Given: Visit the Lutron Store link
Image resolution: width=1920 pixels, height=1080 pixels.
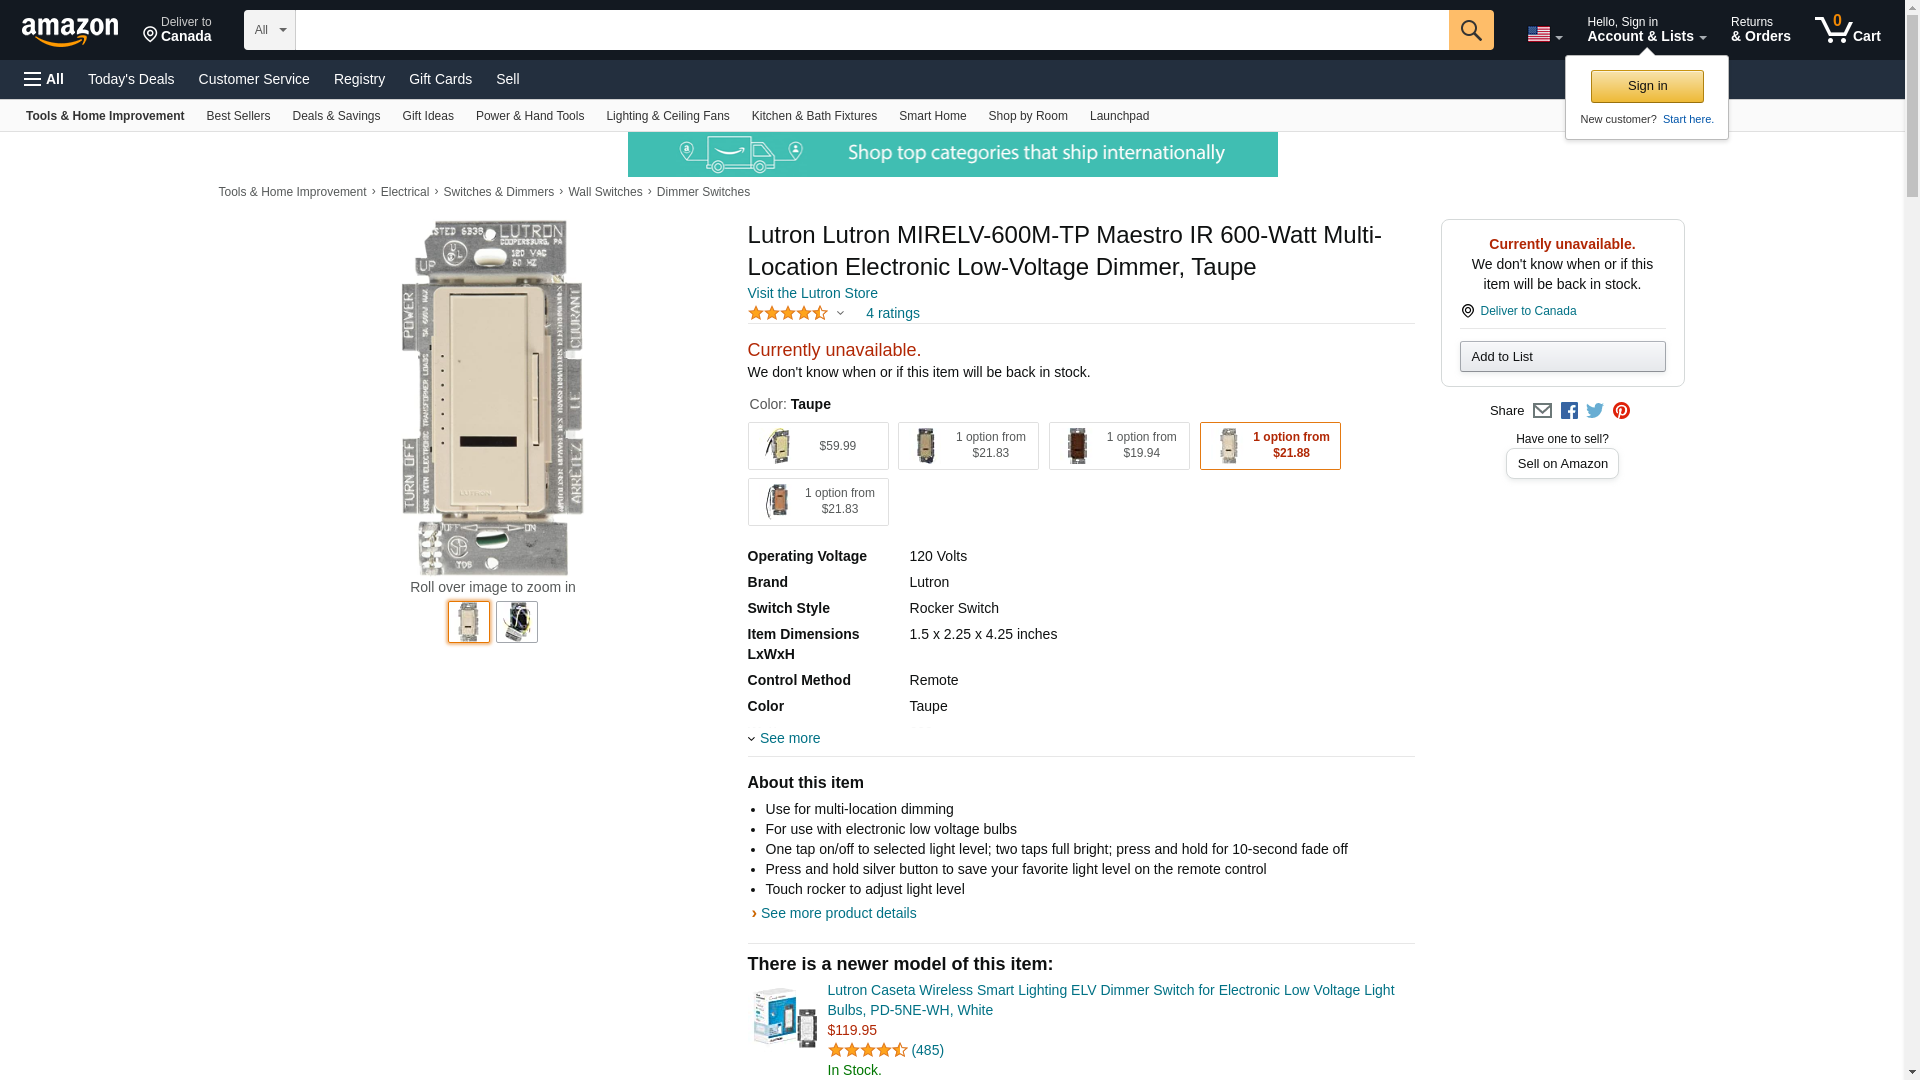Looking at the screenshot, I should click(812, 293).
